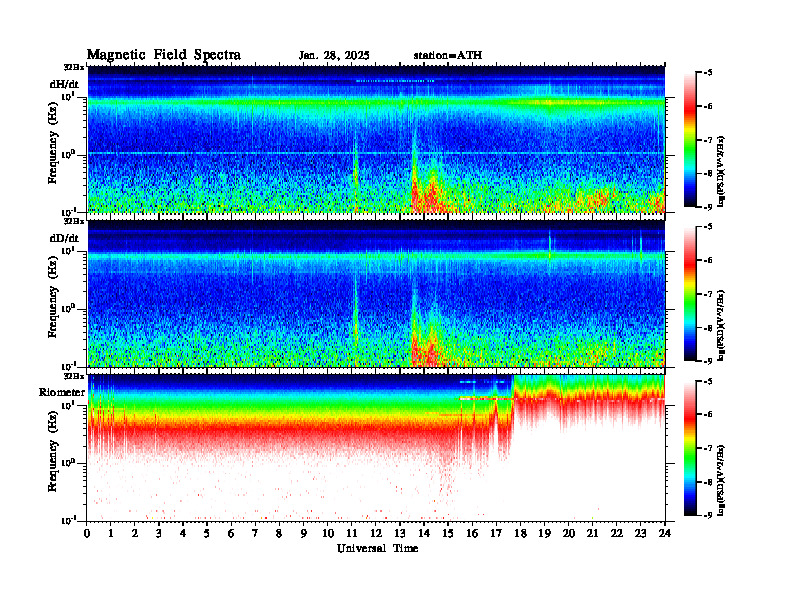Click hour 6 tick label on time axis

click(x=231, y=534)
